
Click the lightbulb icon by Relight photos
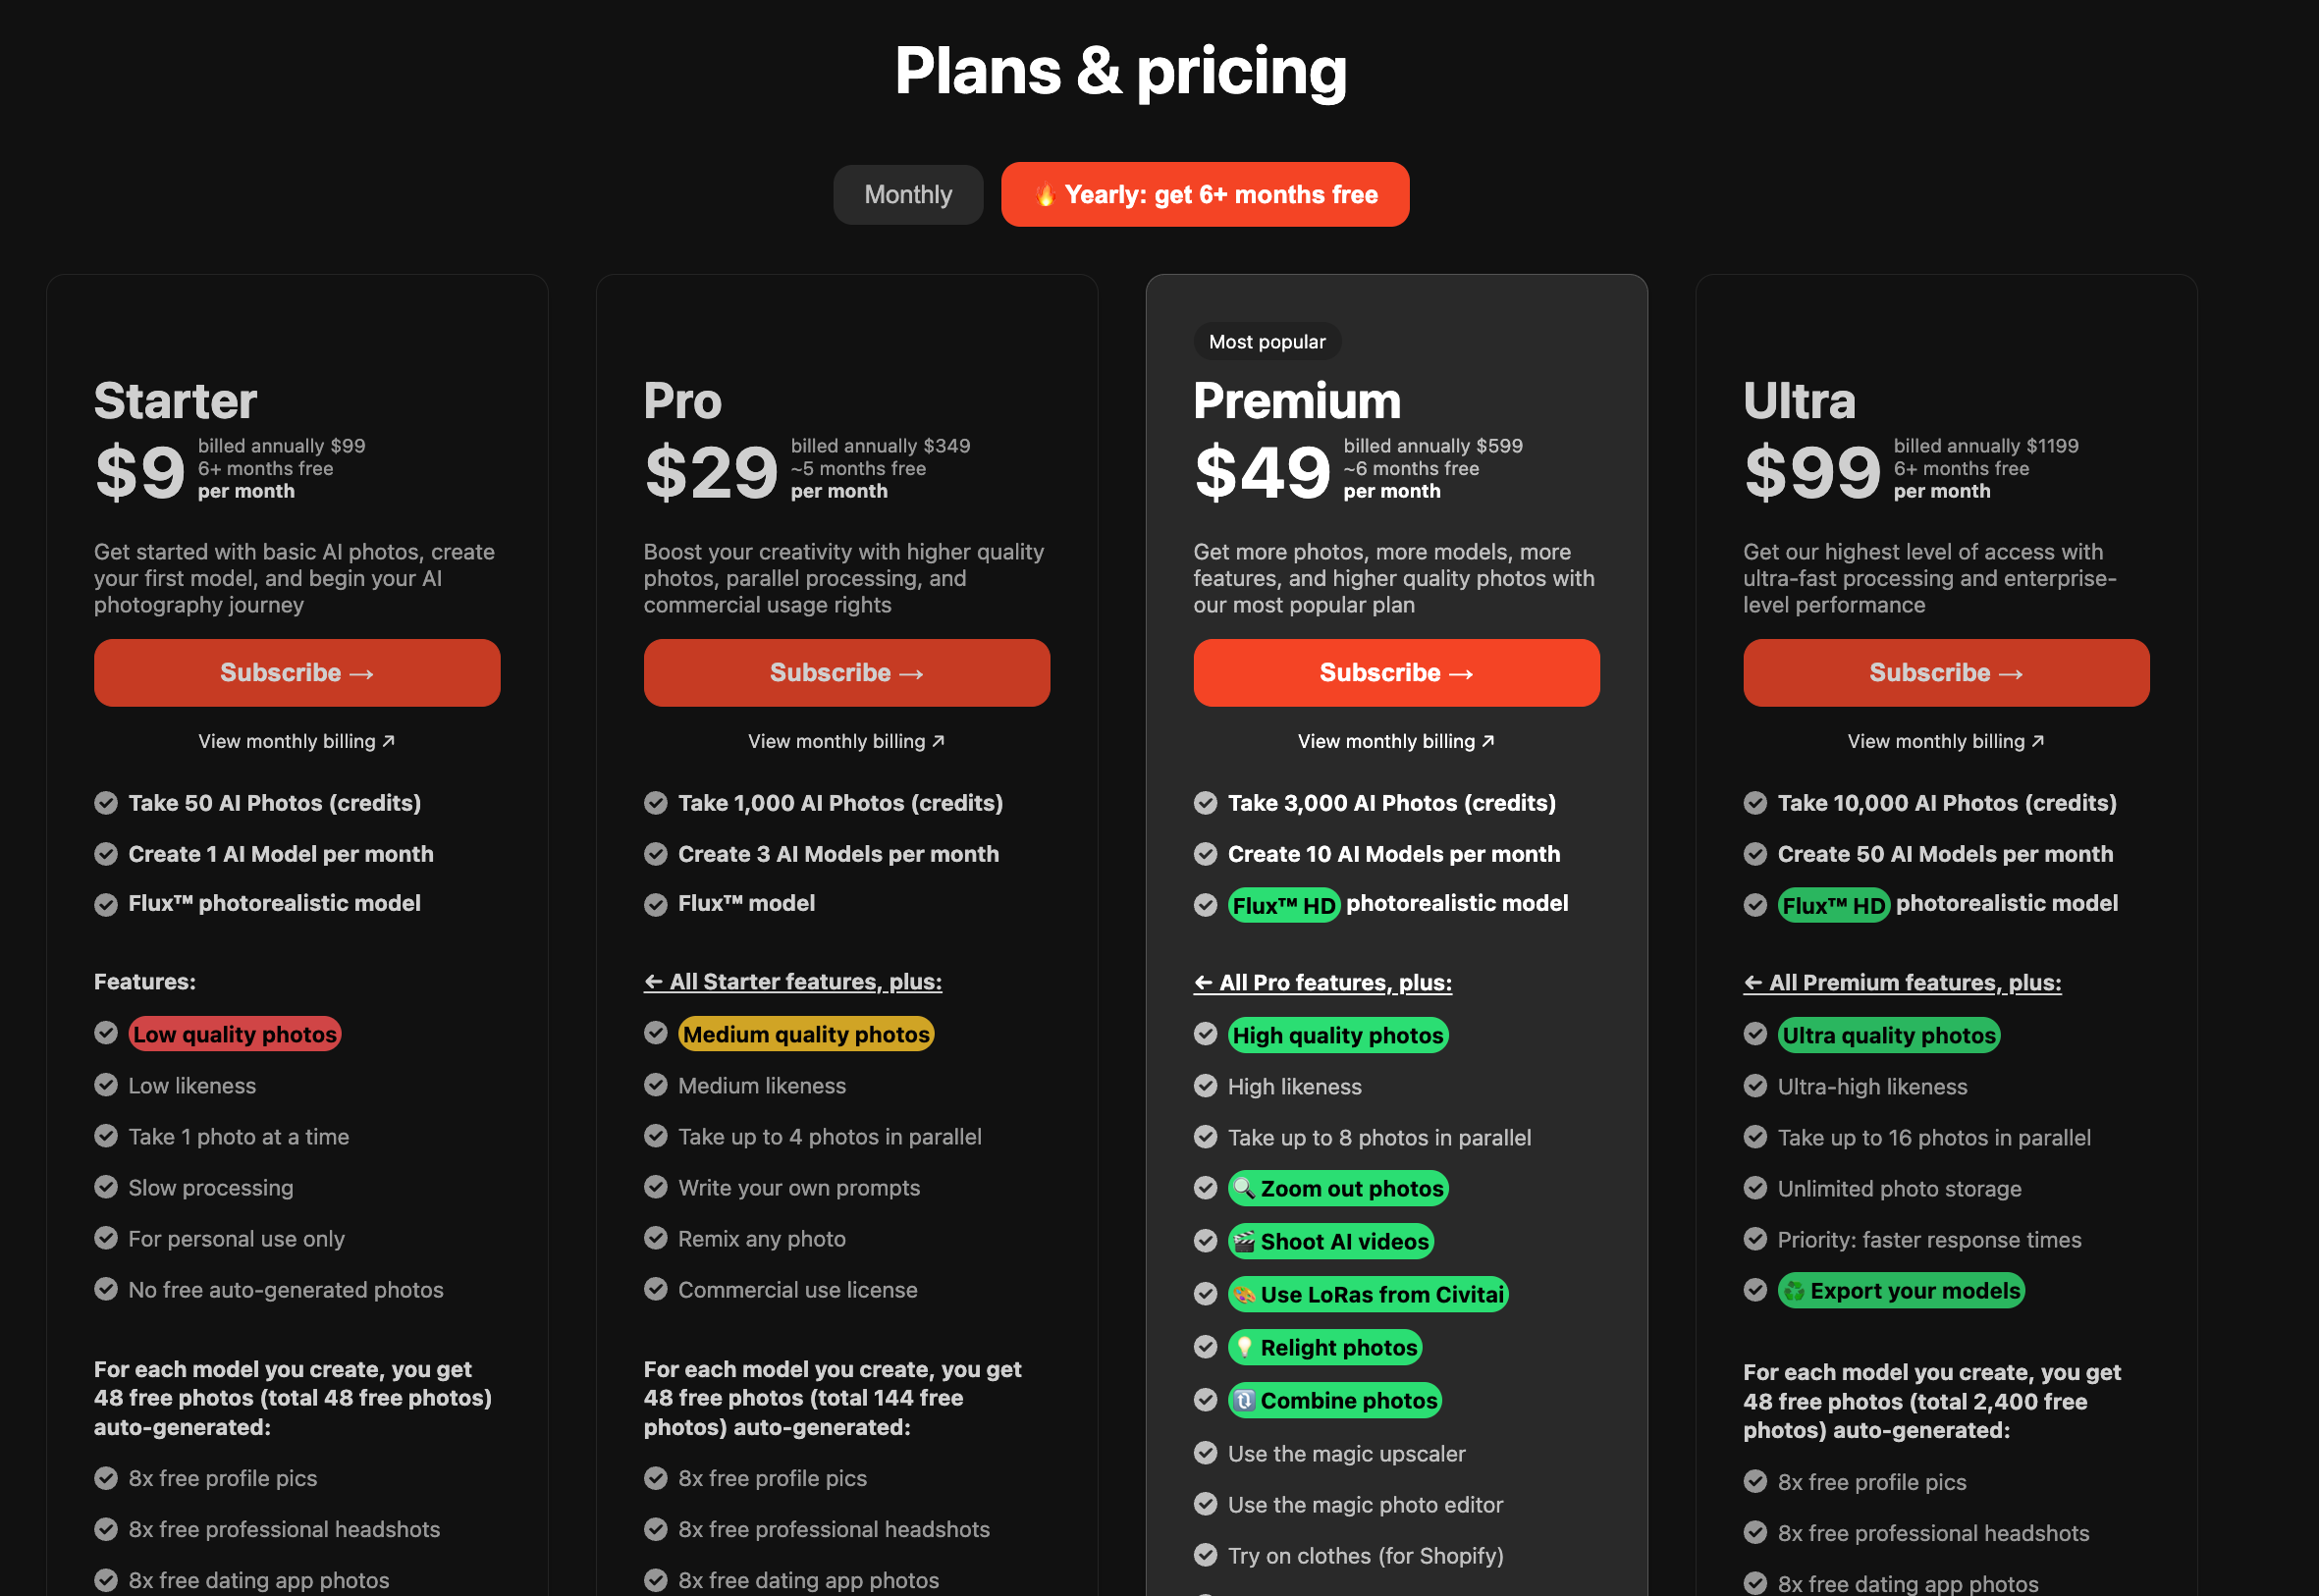click(1243, 1347)
